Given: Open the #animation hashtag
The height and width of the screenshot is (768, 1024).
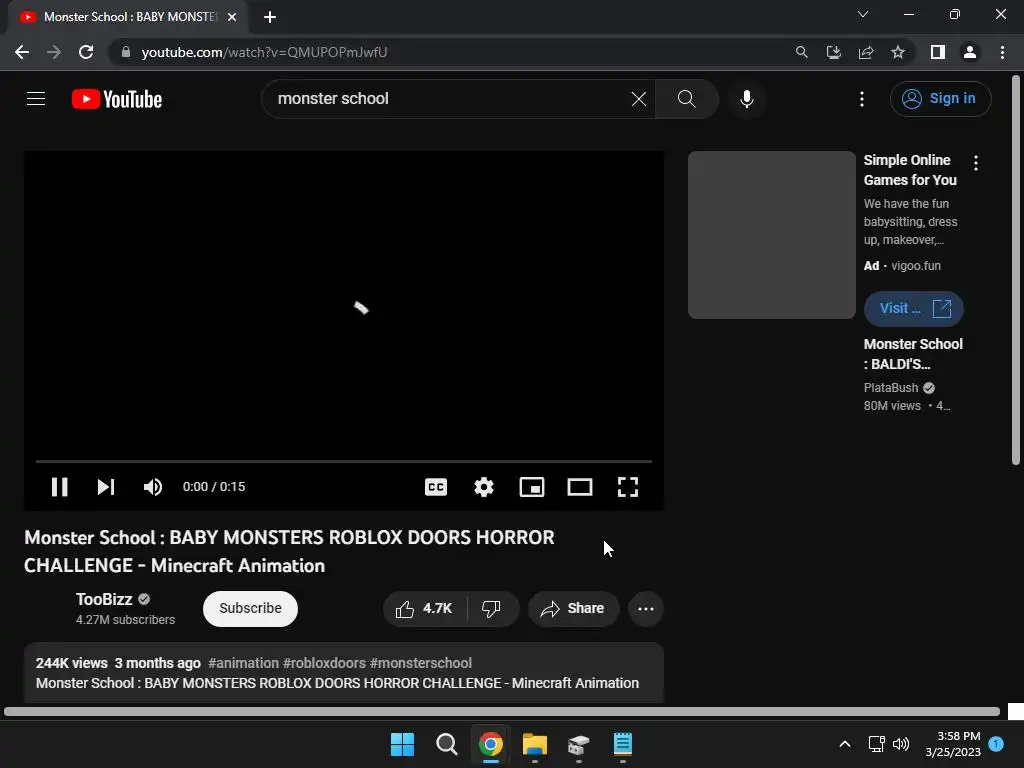Looking at the screenshot, I should pos(243,663).
